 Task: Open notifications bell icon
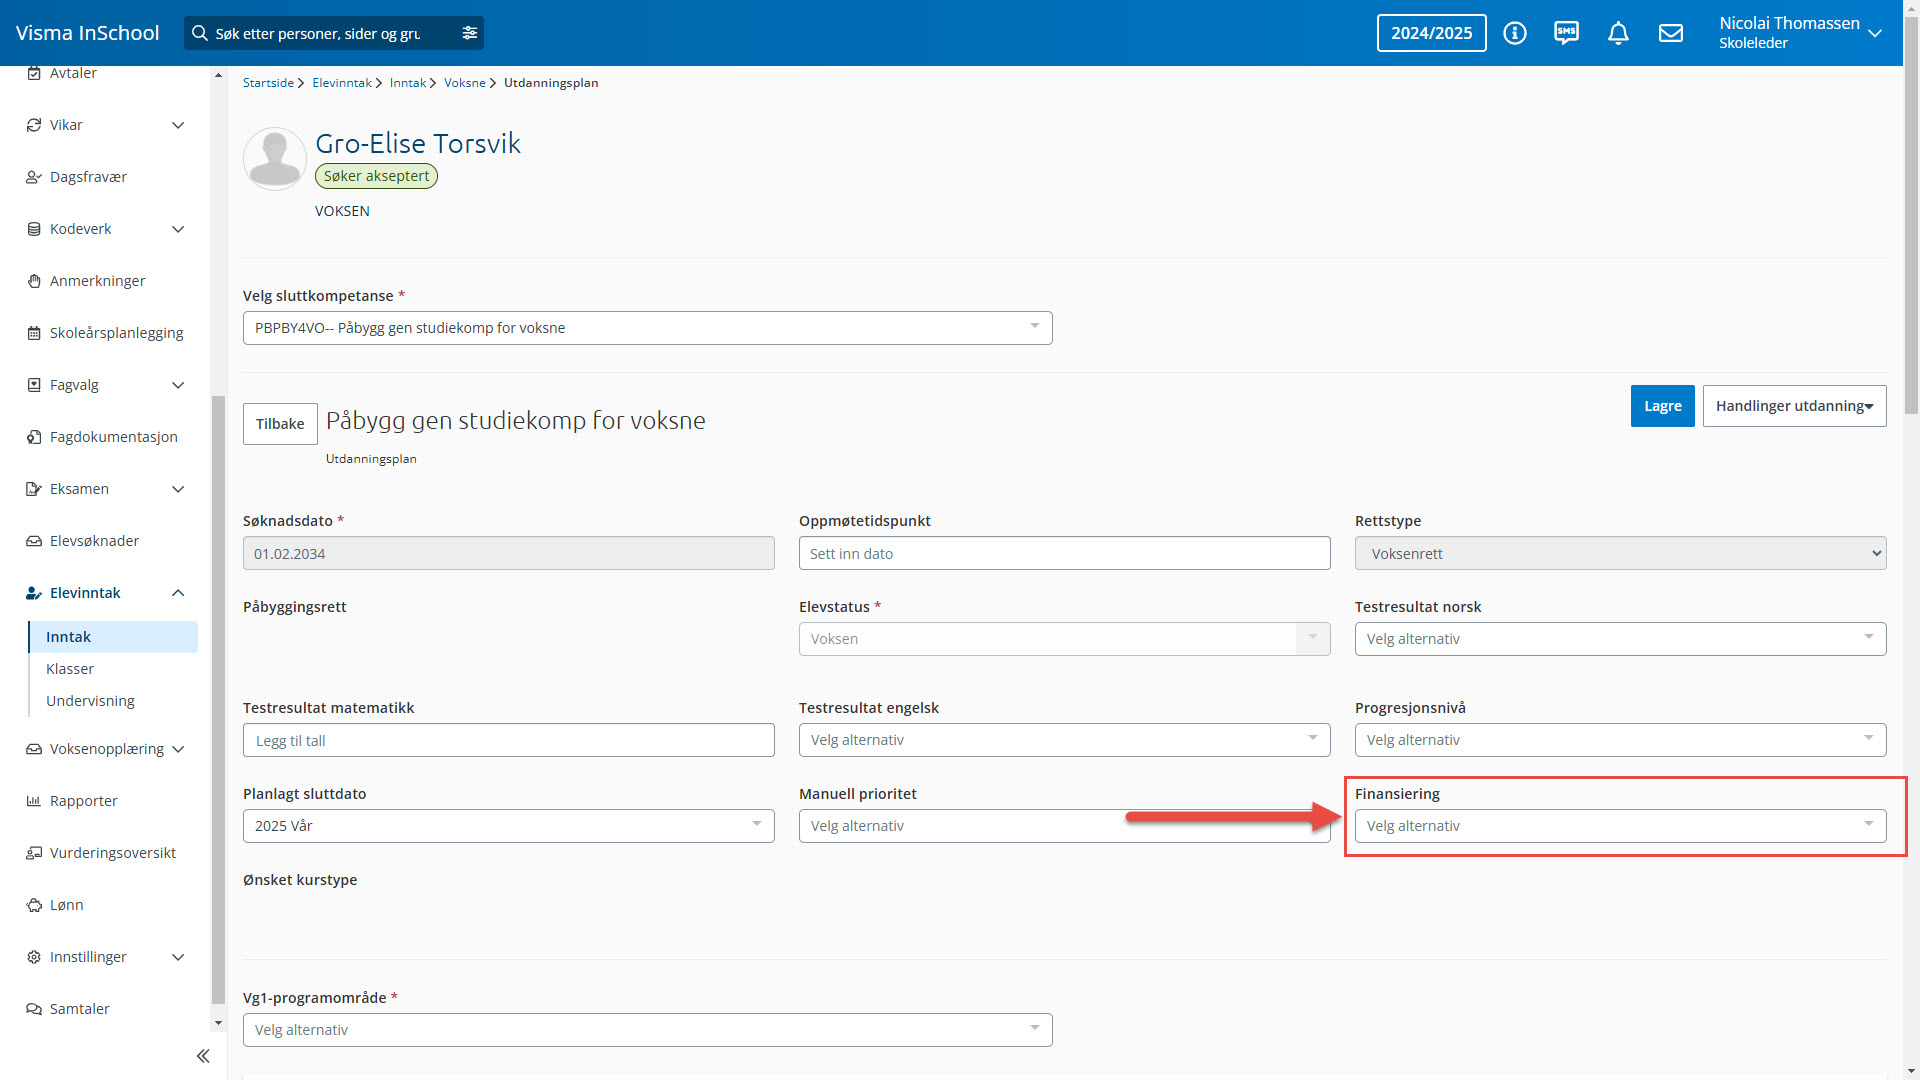(1619, 33)
